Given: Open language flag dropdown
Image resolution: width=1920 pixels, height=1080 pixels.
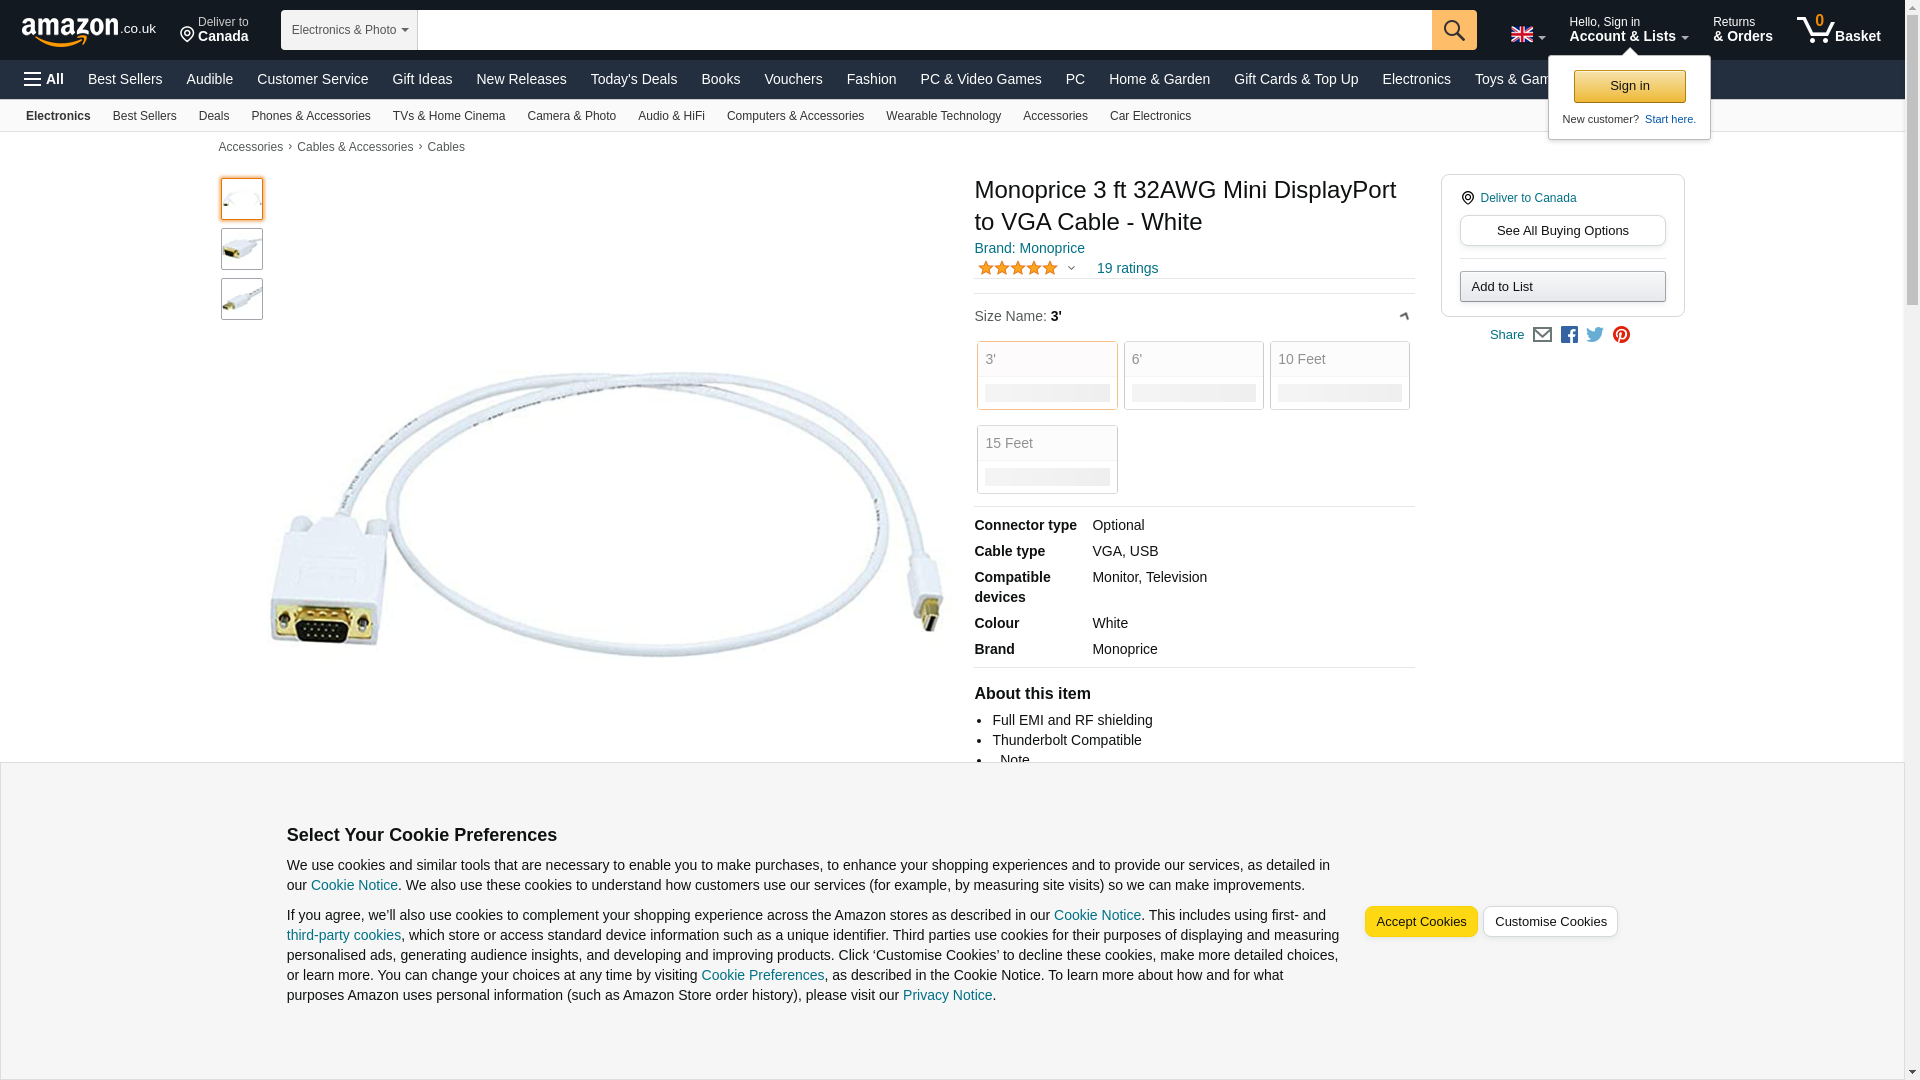Looking at the screenshot, I should click(x=1527, y=35).
